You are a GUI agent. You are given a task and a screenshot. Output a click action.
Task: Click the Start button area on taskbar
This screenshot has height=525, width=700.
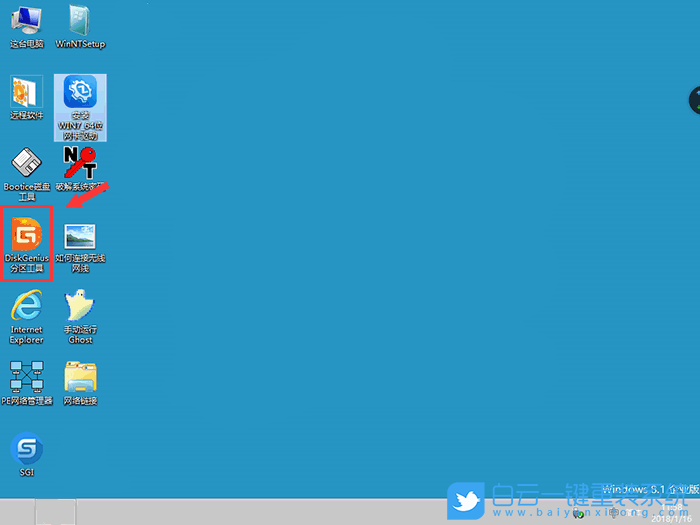click(x=16, y=512)
